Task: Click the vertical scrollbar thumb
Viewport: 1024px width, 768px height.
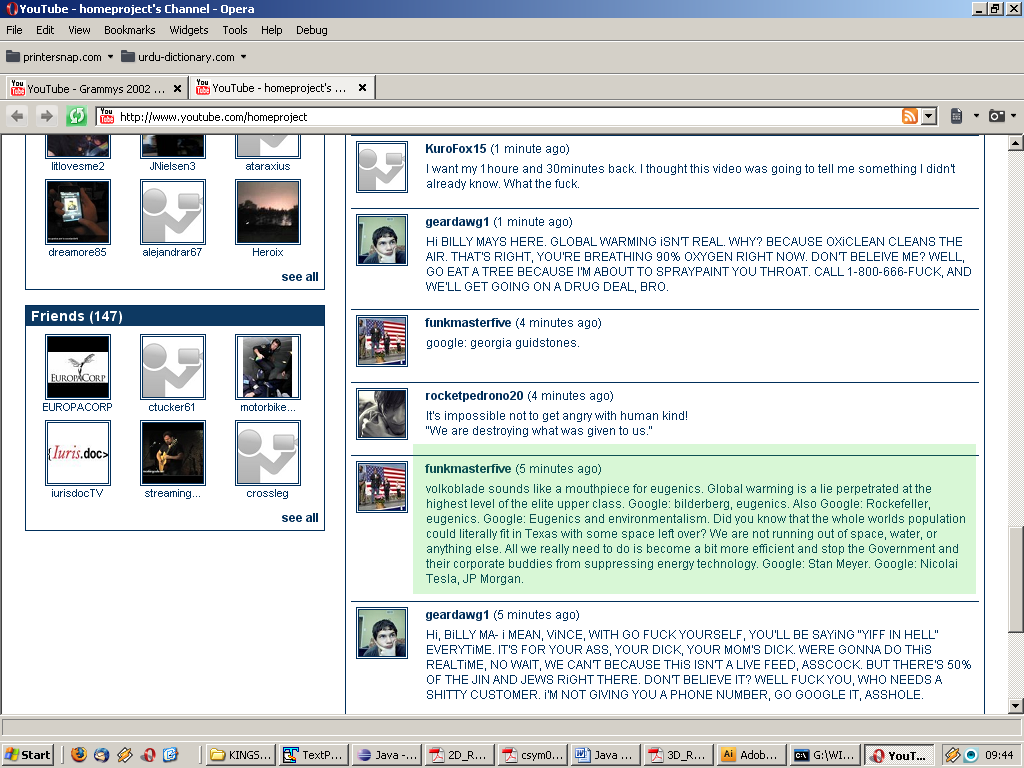Action: [x=1016, y=579]
